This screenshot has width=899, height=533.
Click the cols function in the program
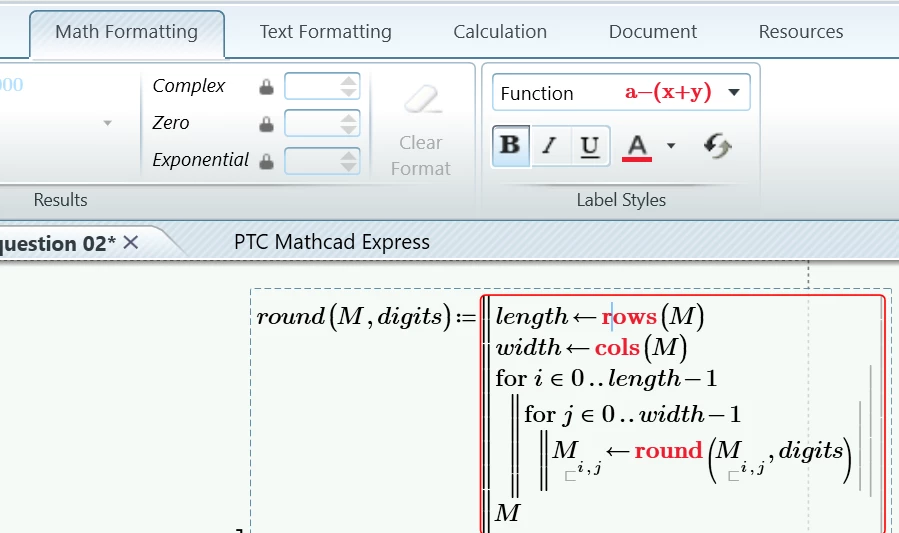617,347
